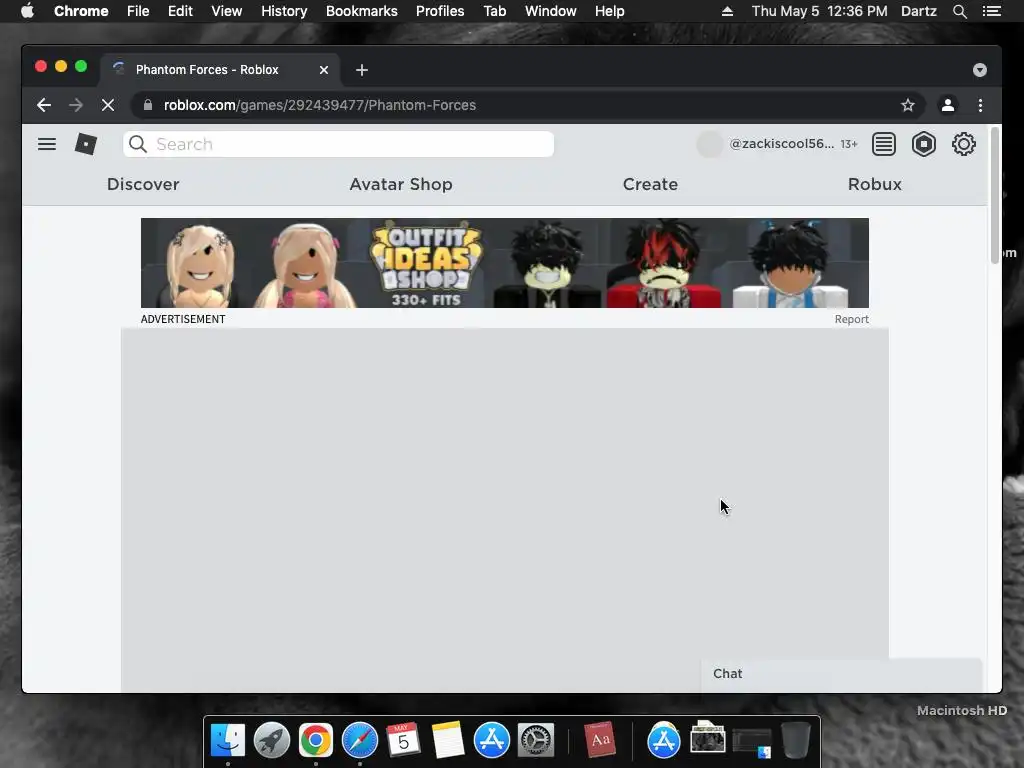
Task: Open the Robux page link
Action: (x=874, y=184)
